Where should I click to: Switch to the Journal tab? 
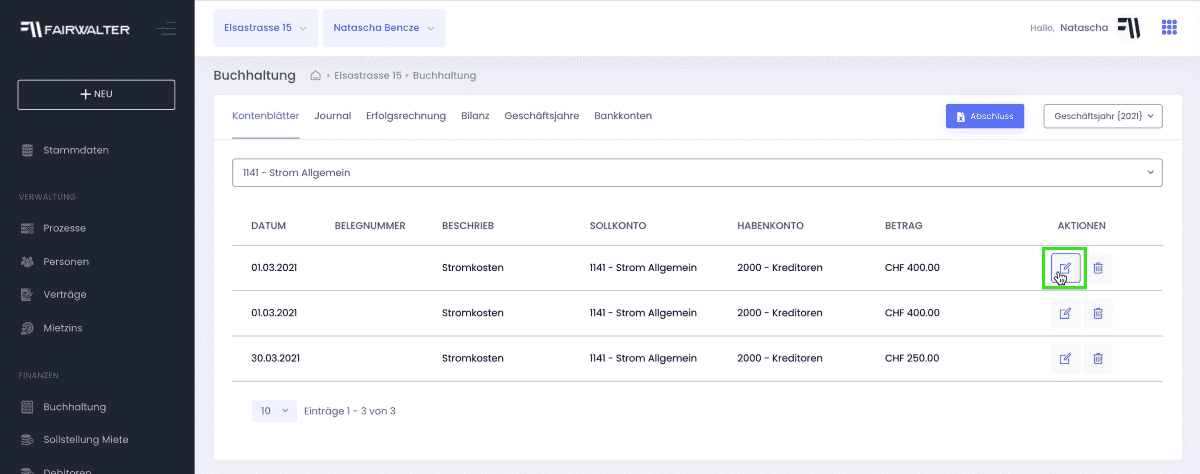pos(332,116)
